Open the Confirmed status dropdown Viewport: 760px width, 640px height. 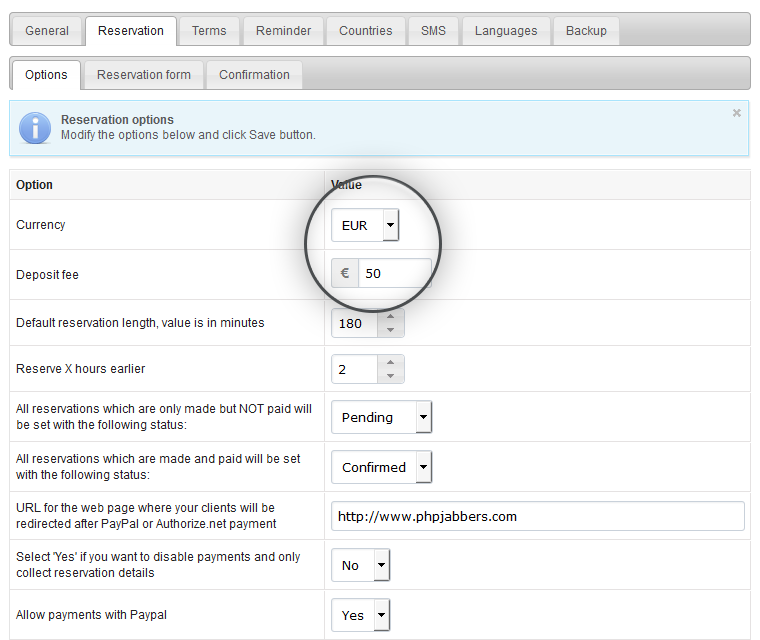(381, 467)
